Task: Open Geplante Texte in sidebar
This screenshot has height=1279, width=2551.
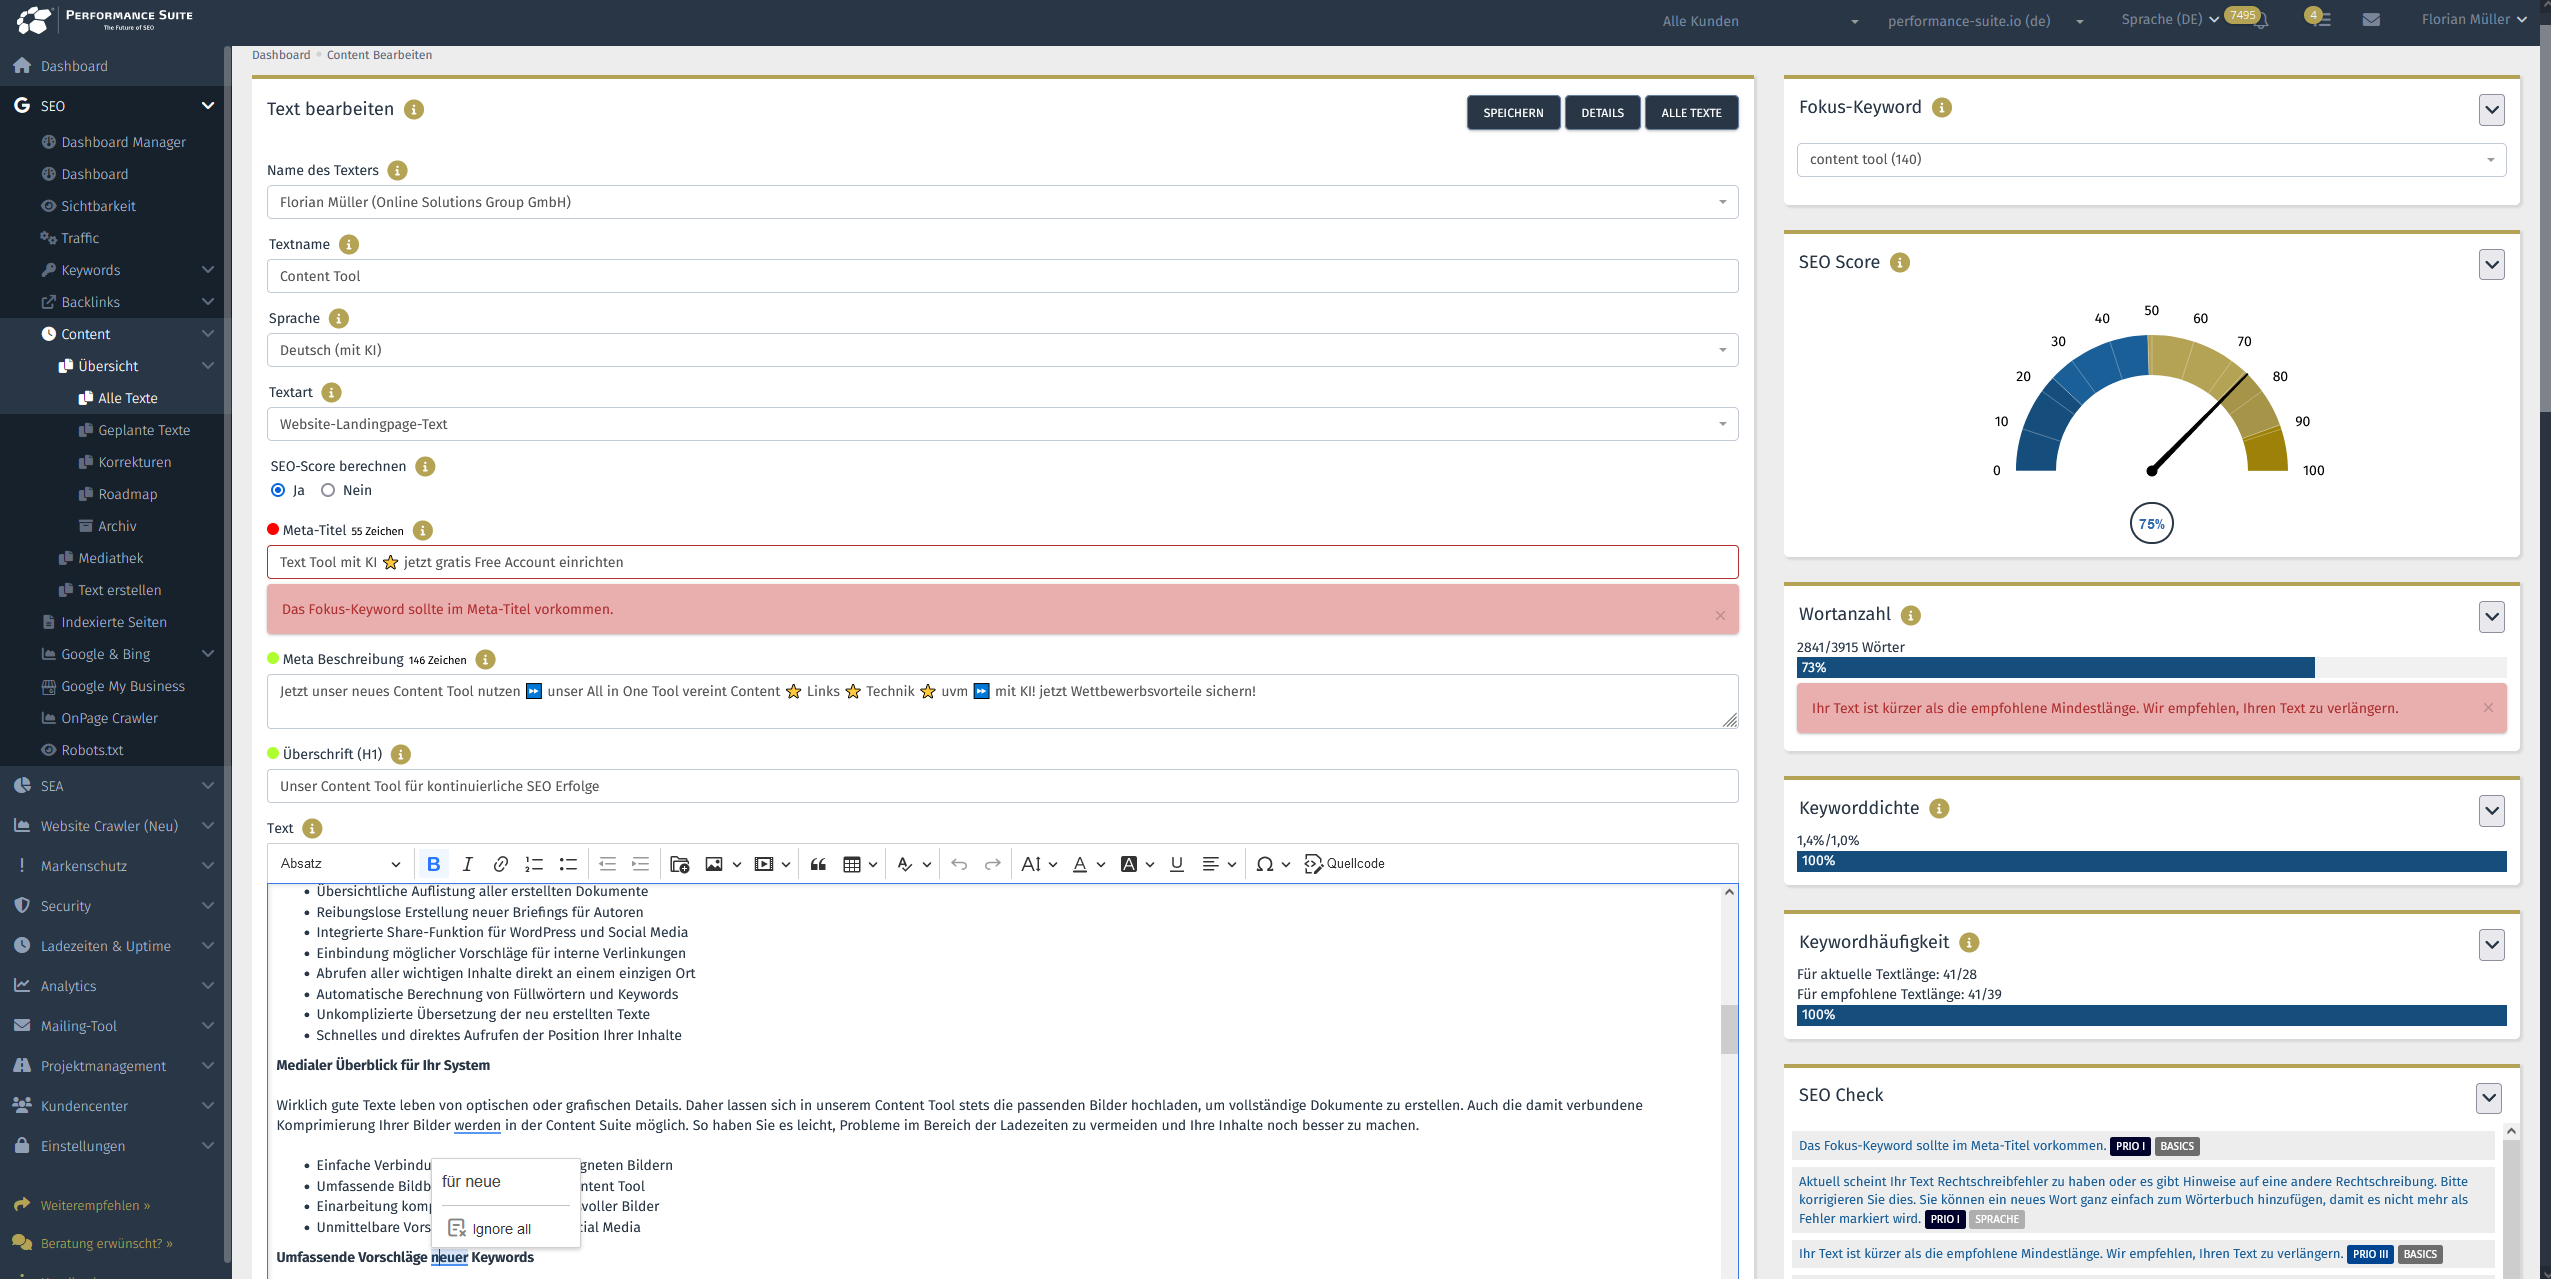Action: (144, 430)
